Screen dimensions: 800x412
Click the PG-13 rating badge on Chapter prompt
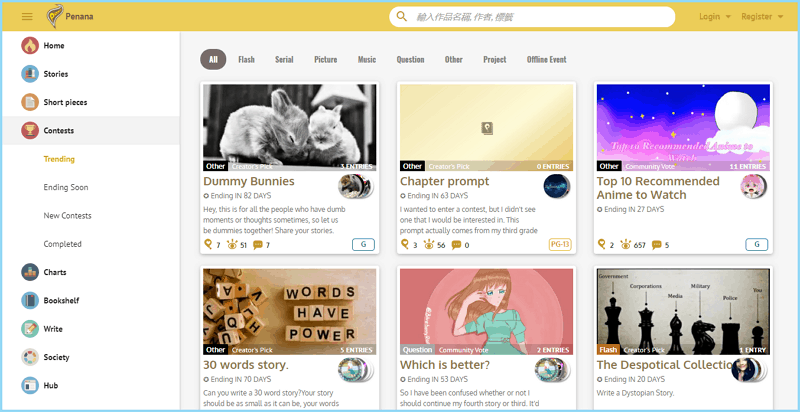560,244
